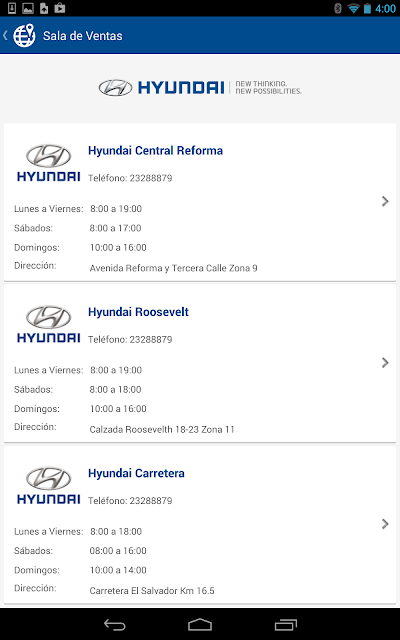Screen dimensions: 400x640
Task: Tap the Hyundai banner logo at top
Action: pos(200,88)
